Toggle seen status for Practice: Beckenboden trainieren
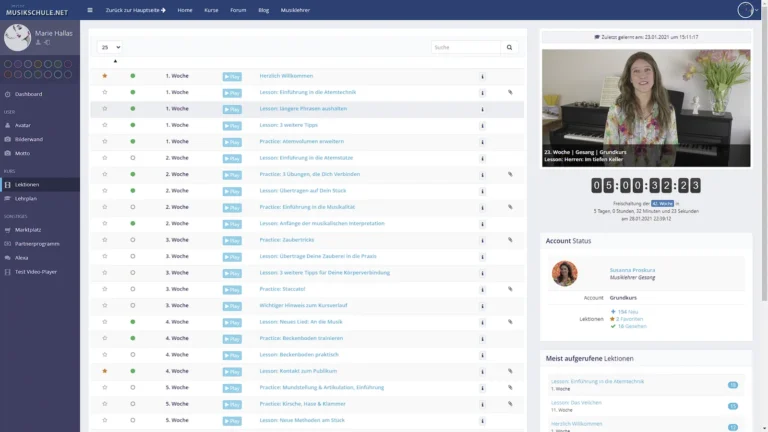768x432 pixels. point(133,338)
